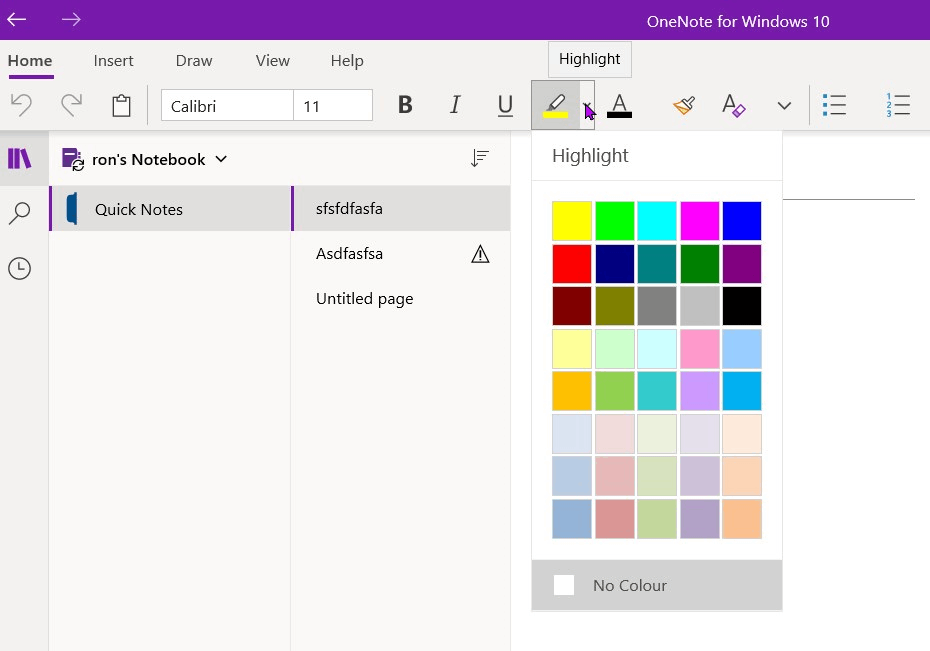Open highlight colour dropdown arrow
The width and height of the screenshot is (930, 651).
click(587, 106)
